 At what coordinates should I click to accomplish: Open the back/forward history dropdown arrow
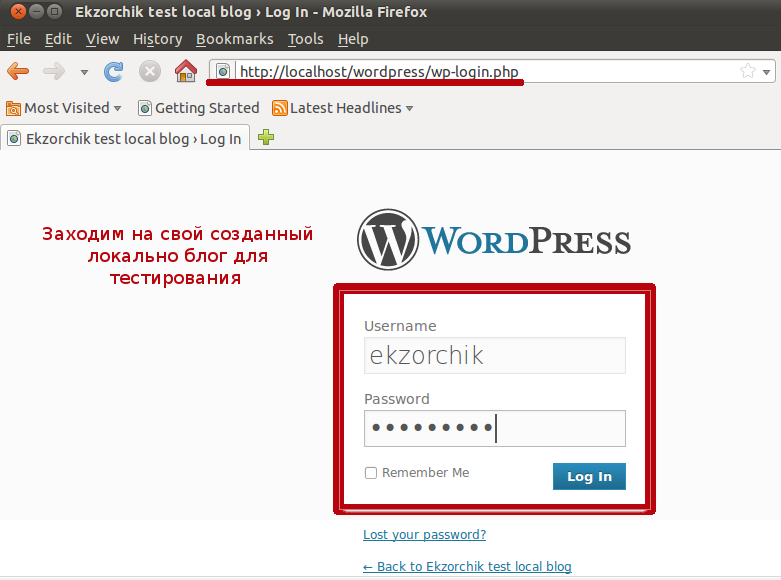84,72
